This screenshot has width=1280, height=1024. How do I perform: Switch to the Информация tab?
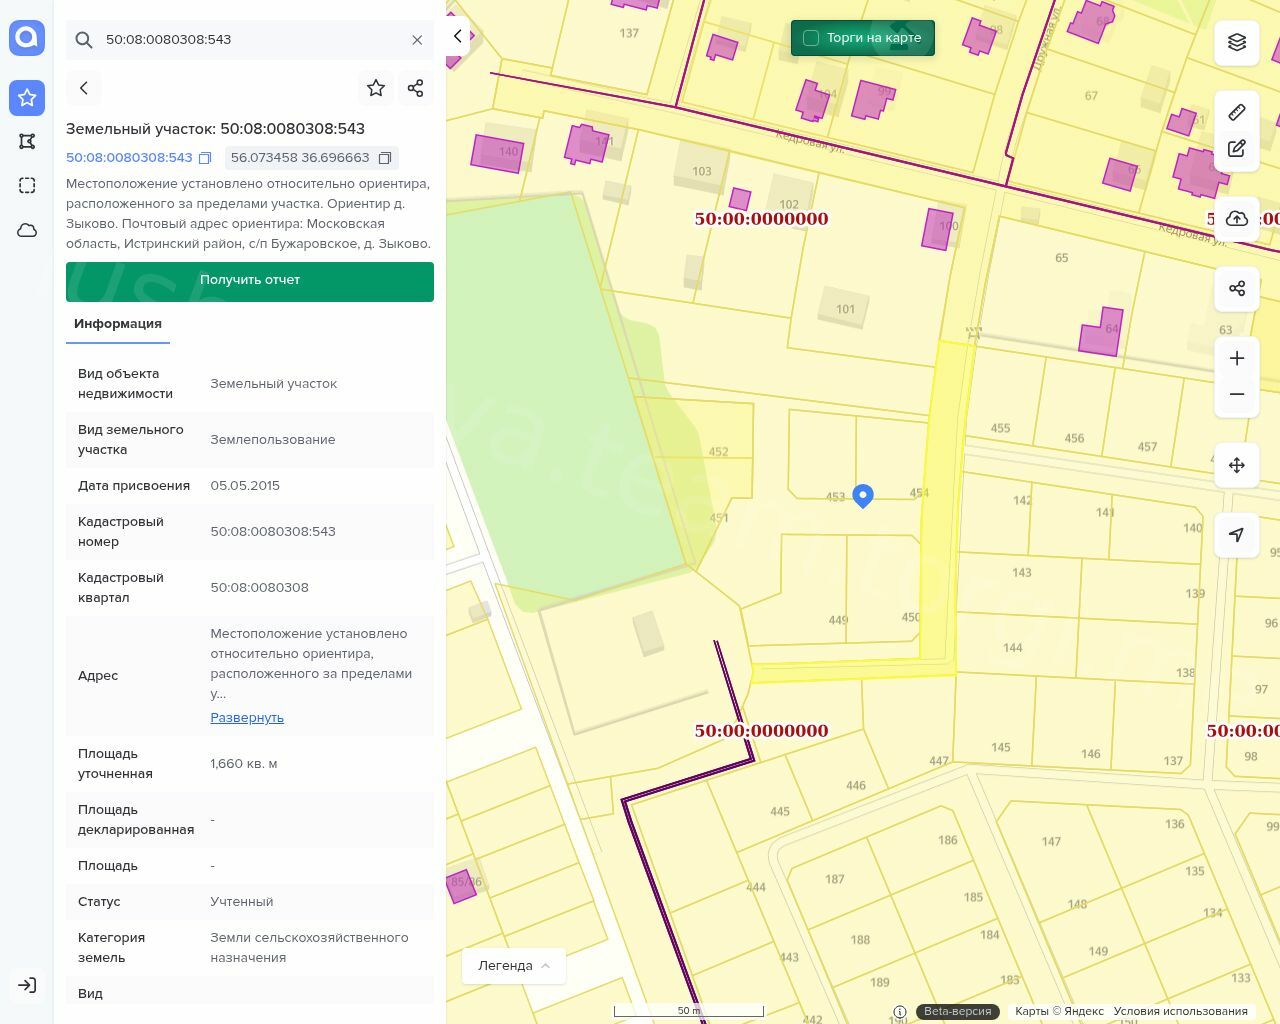118,324
